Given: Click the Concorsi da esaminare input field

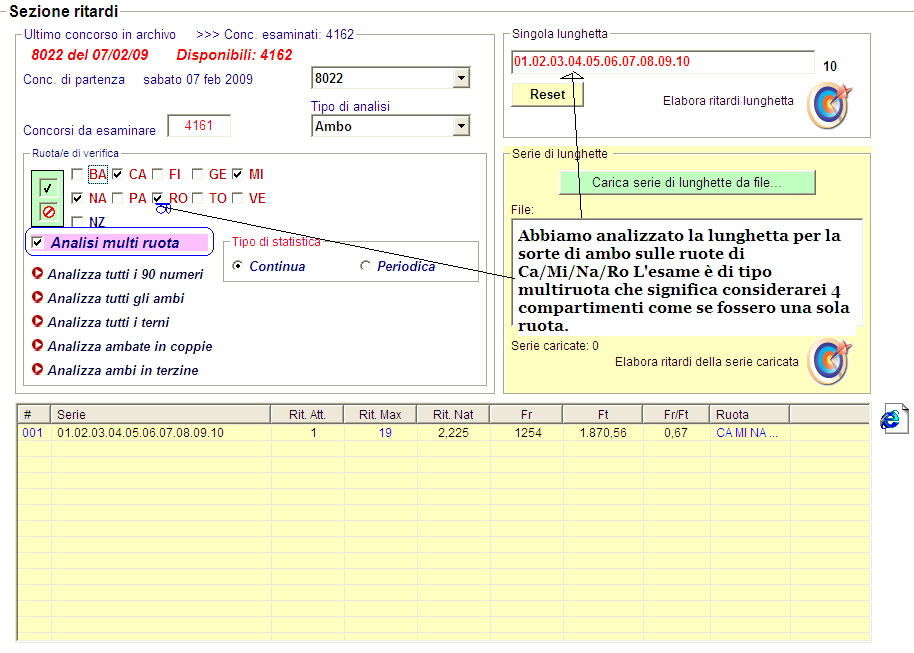Looking at the screenshot, I should (x=199, y=126).
